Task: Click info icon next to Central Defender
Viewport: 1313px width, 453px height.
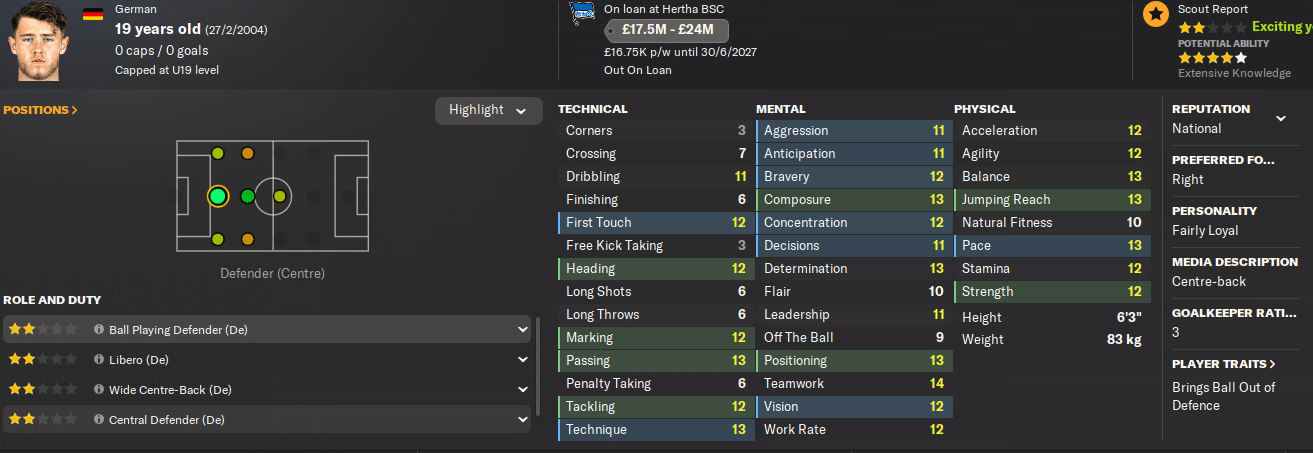Action: tap(99, 420)
